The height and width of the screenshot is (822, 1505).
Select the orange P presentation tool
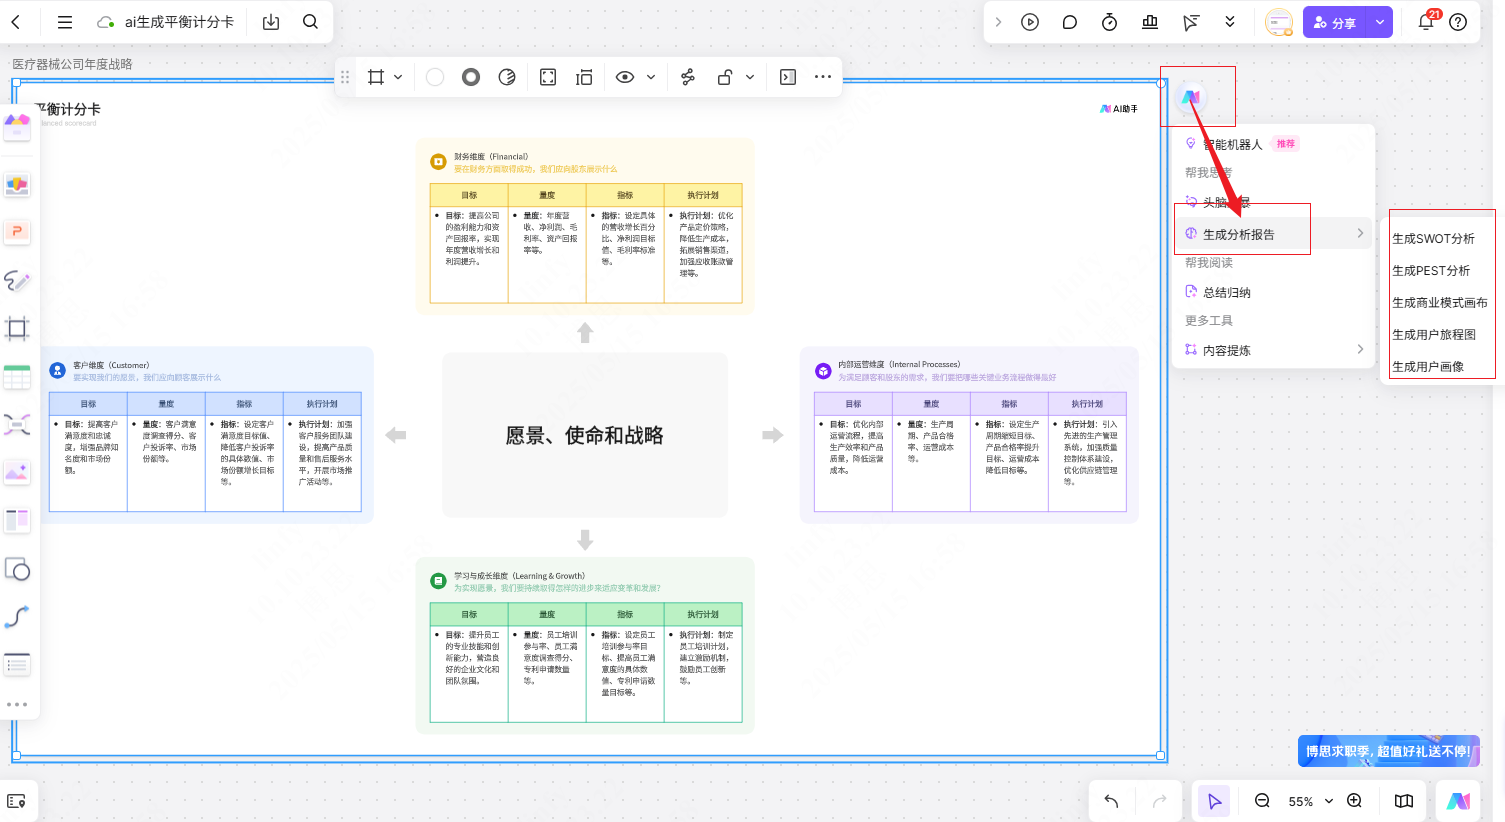coord(17,232)
